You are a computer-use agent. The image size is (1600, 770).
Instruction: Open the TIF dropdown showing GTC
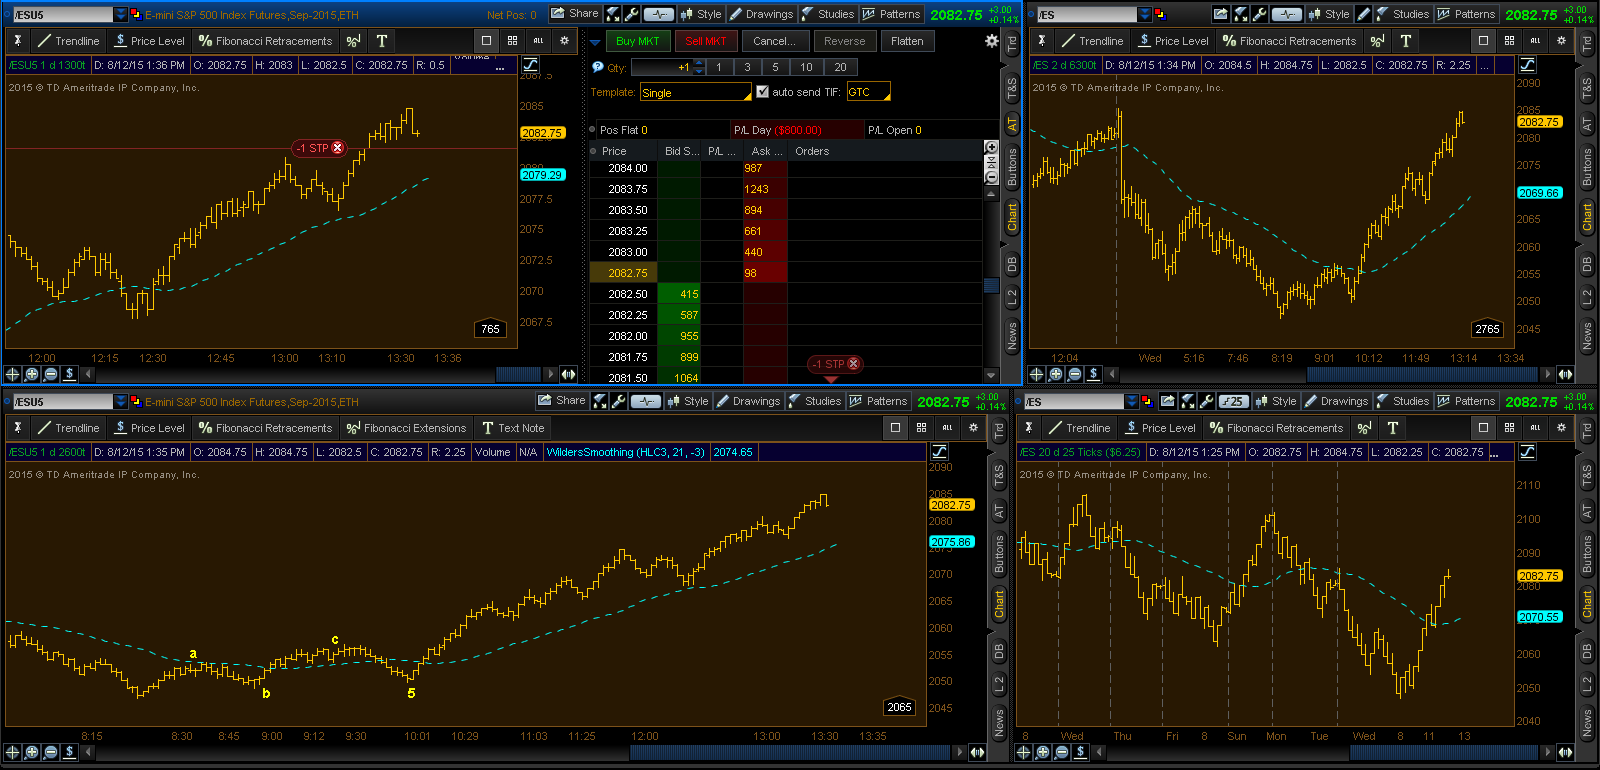pyautogui.click(x=868, y=92)
